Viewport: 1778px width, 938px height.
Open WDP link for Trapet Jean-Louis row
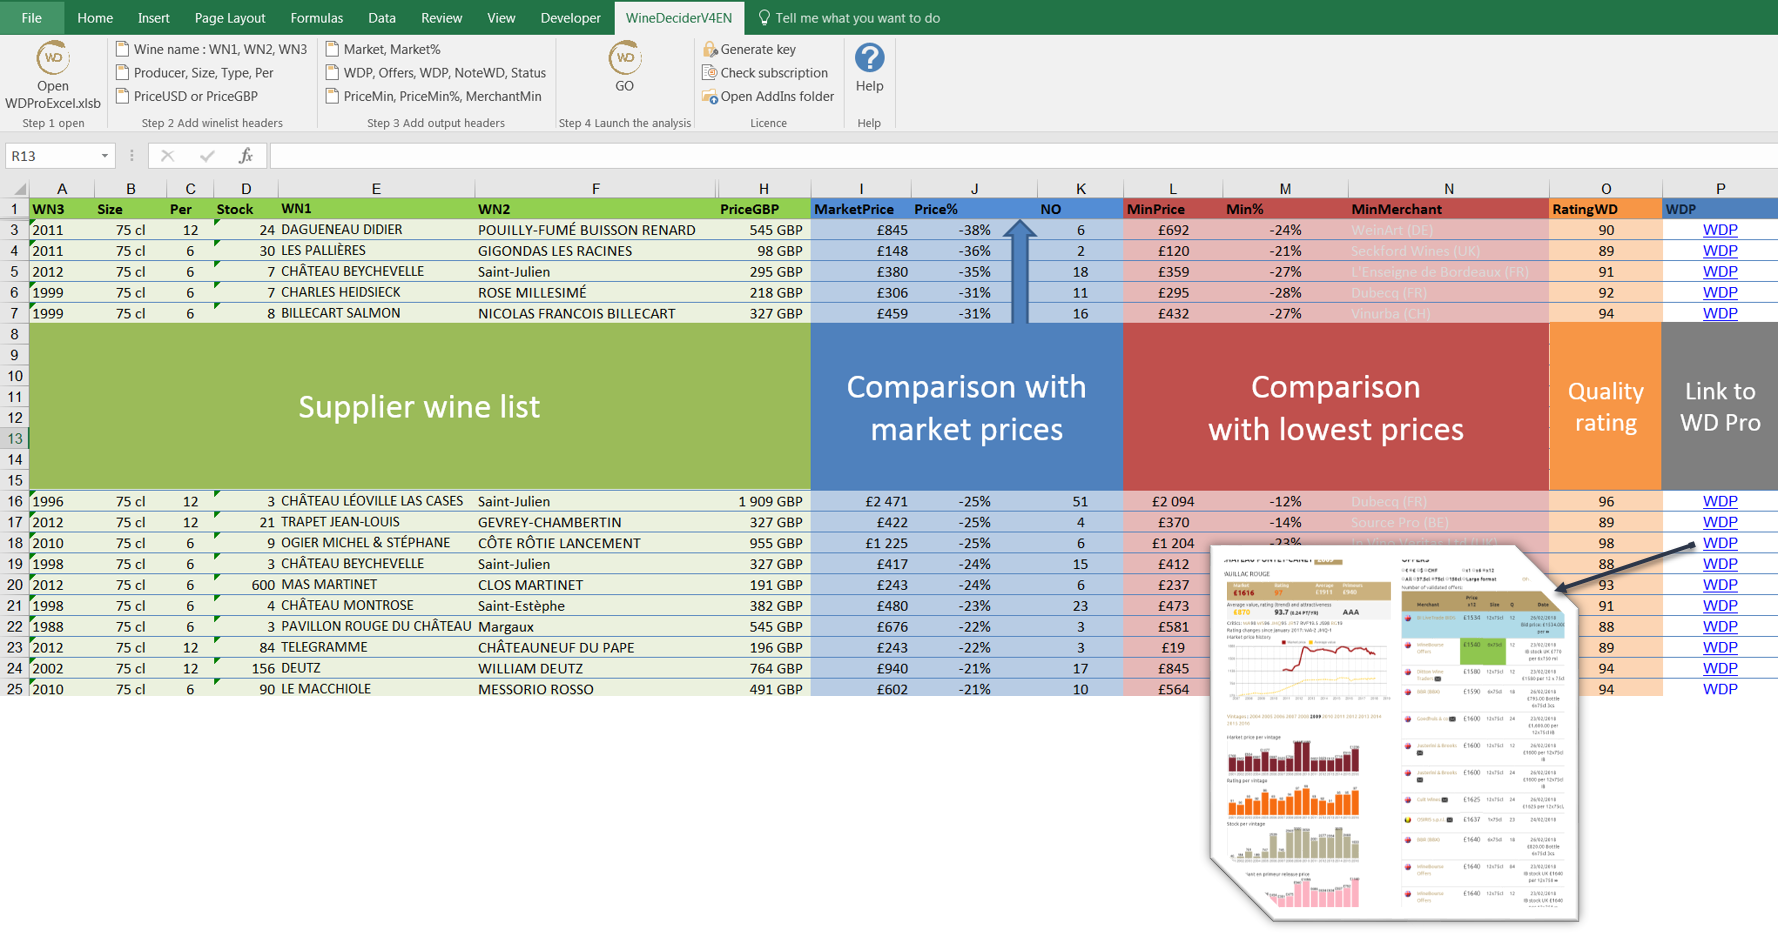(1720, 523)
